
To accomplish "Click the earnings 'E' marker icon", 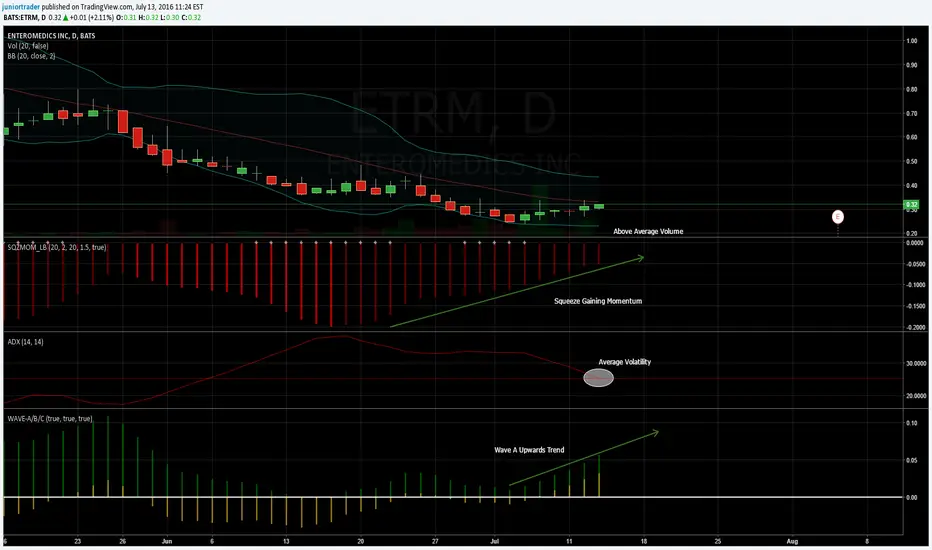I will pyautogui.click(x=837, y=216).
